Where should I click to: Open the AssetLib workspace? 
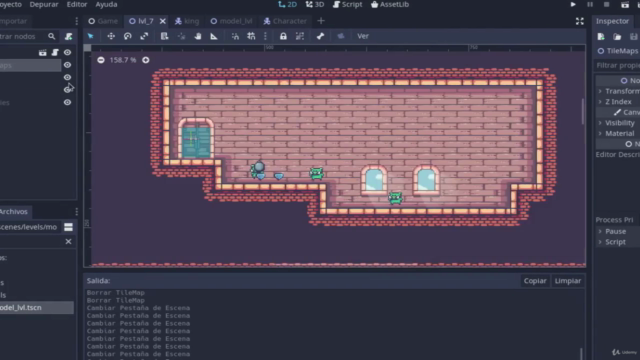390,4
